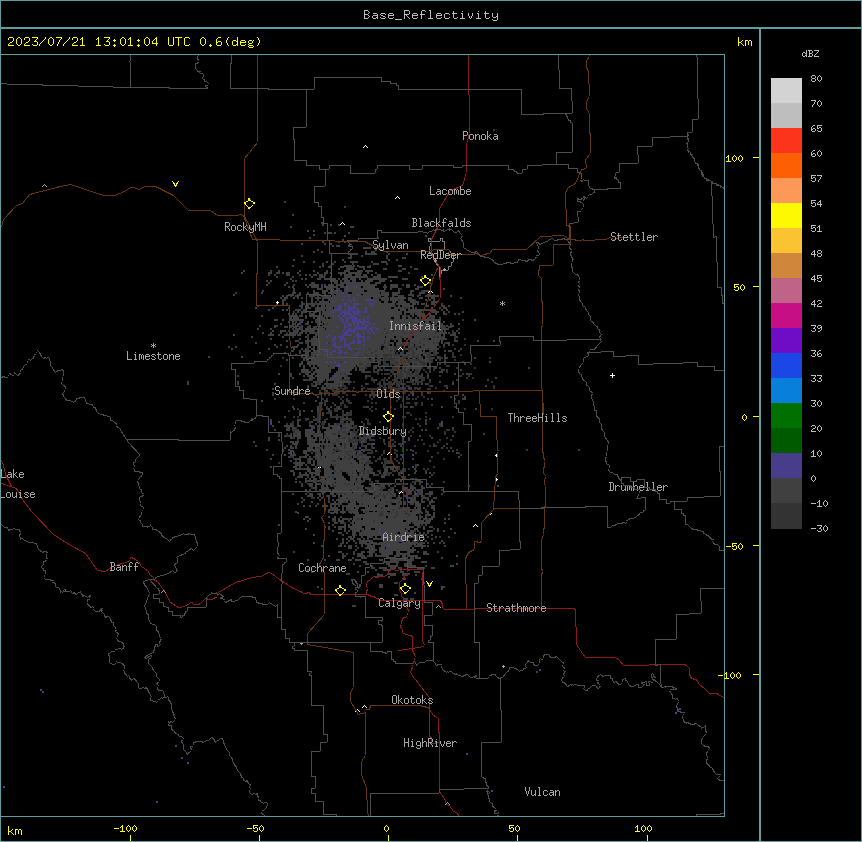Screen dimensions: 862x842
Task: Click the yellow V marker east of Calgary
Action: (x=429, y=584)
